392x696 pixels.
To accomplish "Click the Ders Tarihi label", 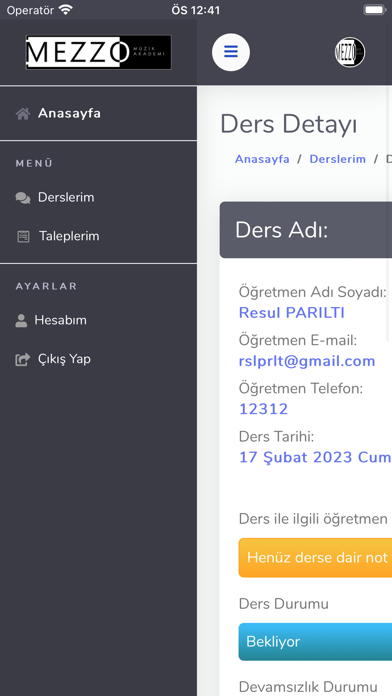I will [x=276, y=437].
